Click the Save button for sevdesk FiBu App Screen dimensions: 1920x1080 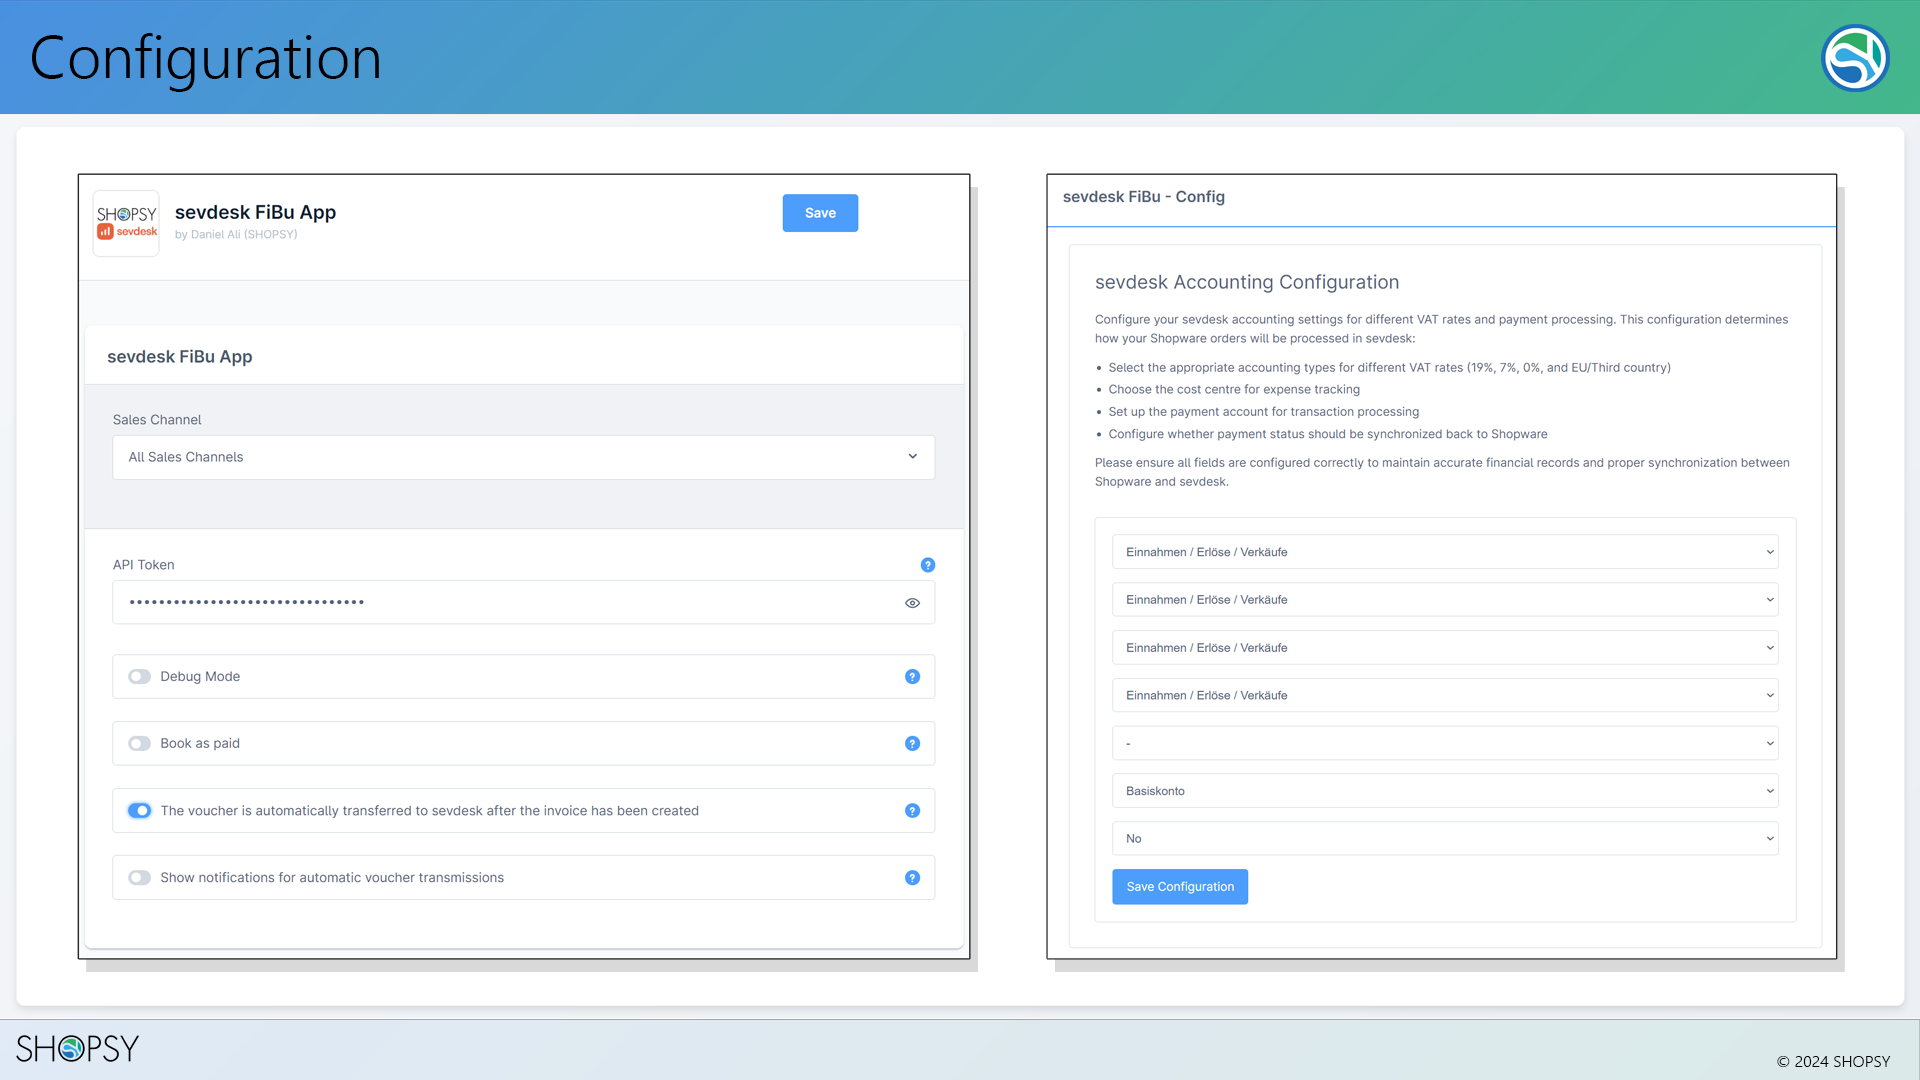pos(820,213)
